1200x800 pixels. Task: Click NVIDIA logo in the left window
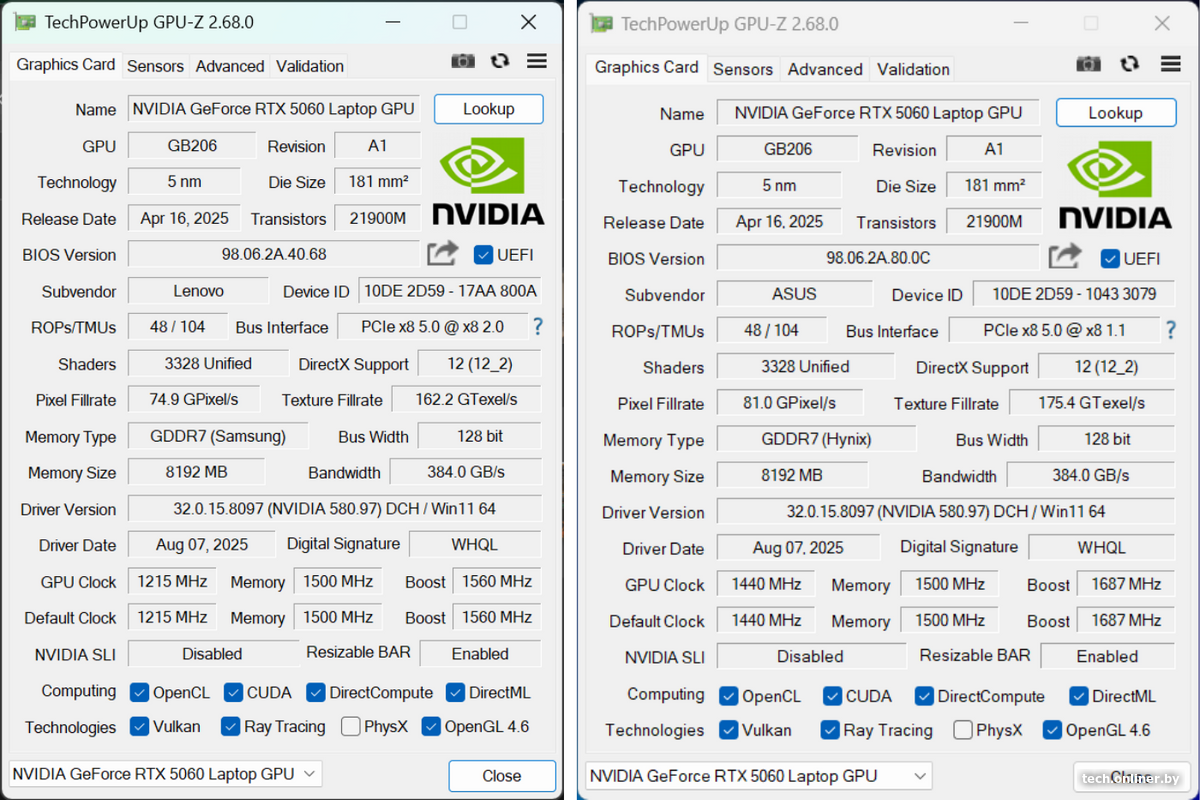(x=488, y=183)
